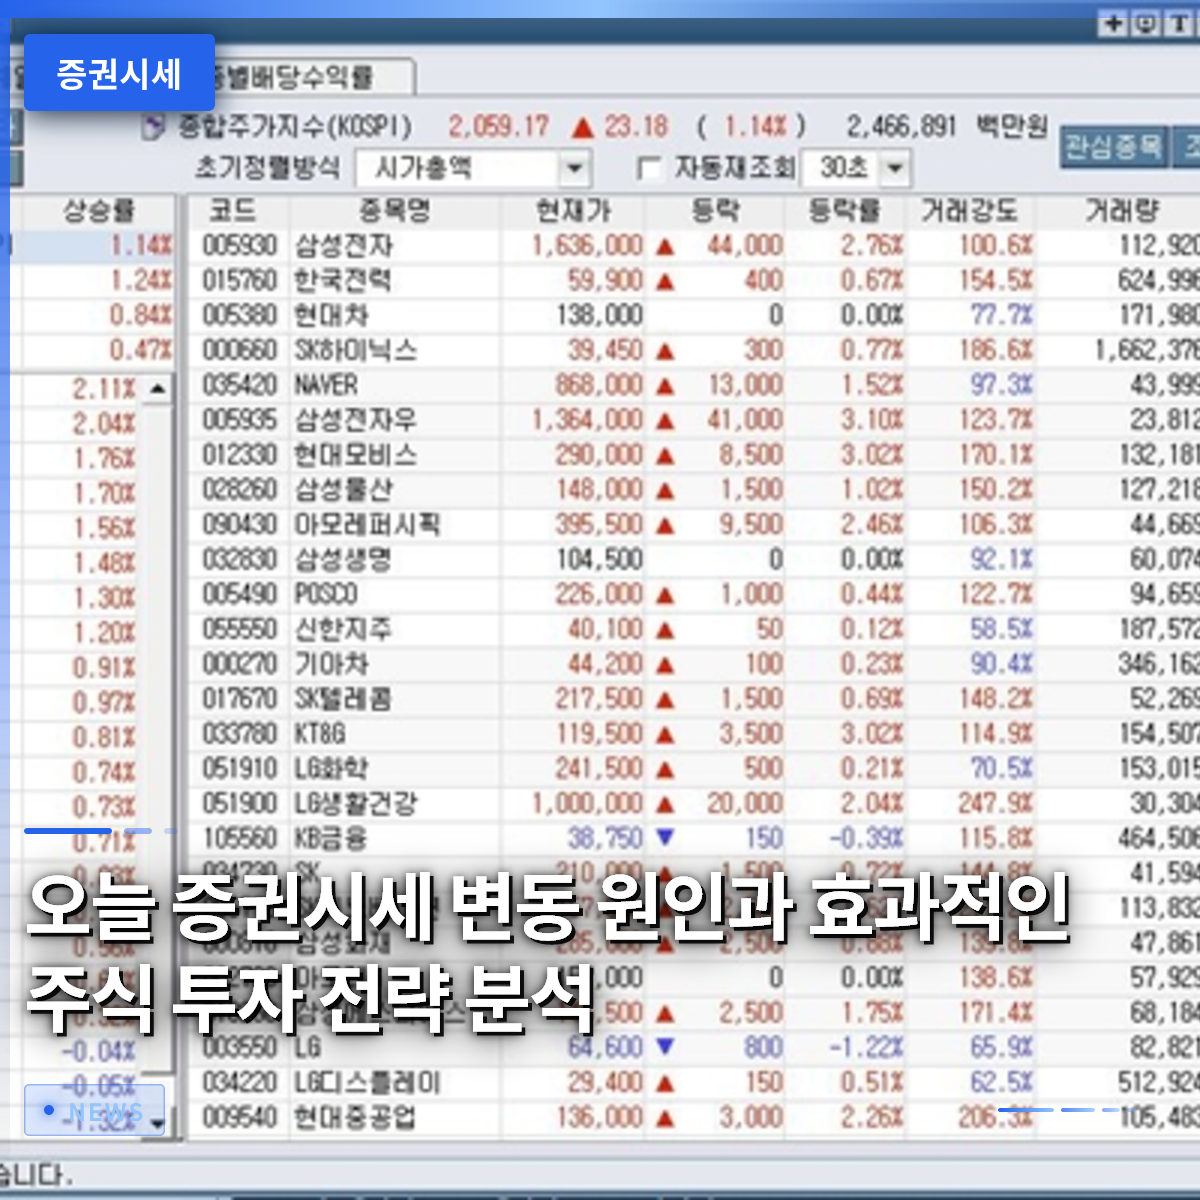1200x1200 pixels.
Task: Click stock code 005930
Action: 240,246
